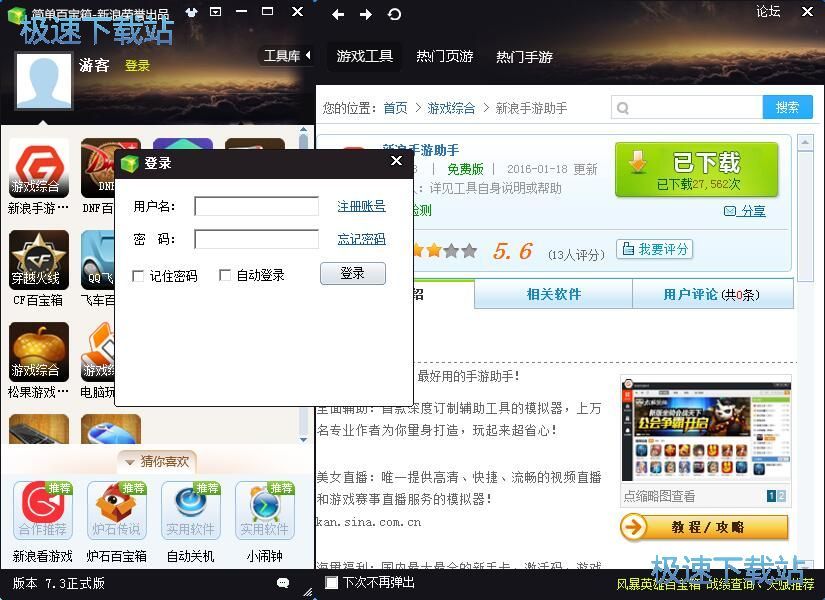
Task: Click the green 已下载 button
Action: coord(697,169)
